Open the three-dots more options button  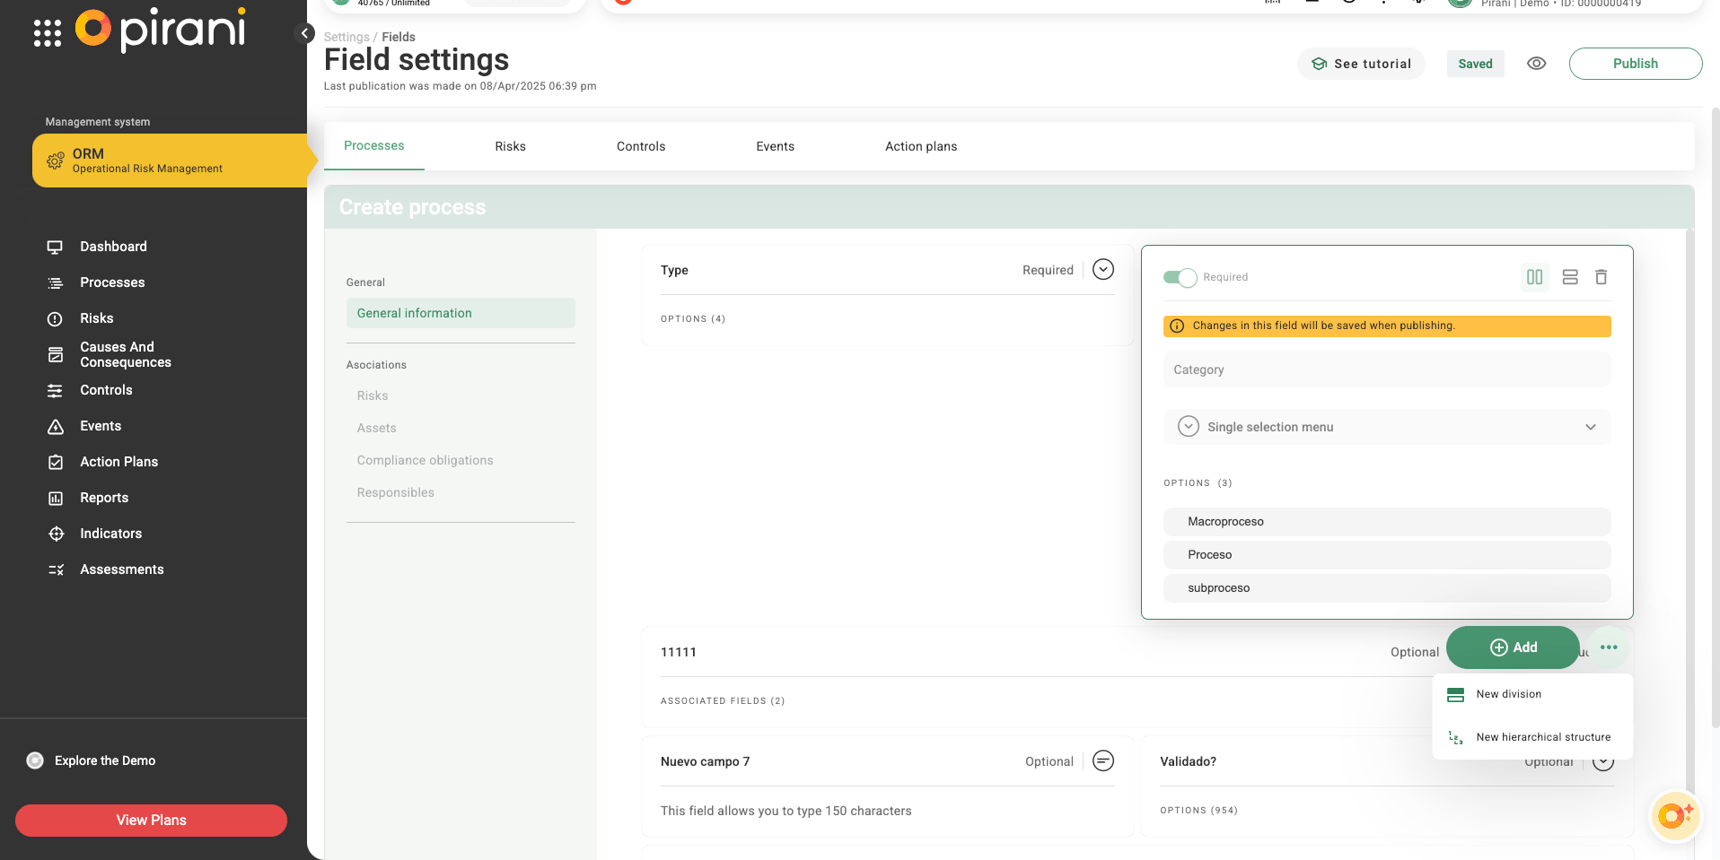pos(1608,647)
